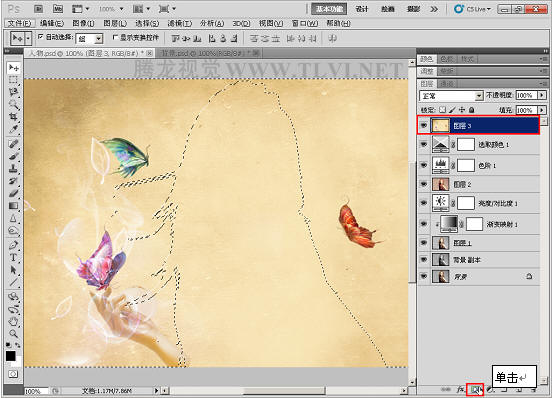Select the Hand tool

(13, 321)
